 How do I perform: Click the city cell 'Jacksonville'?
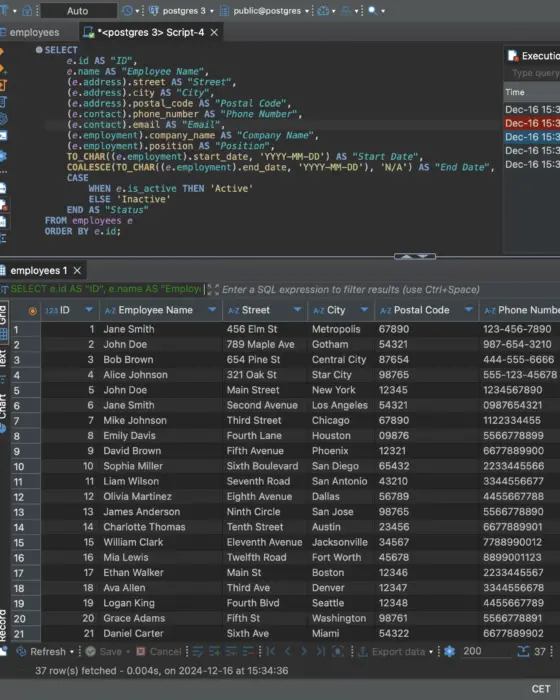pos(339,542)
